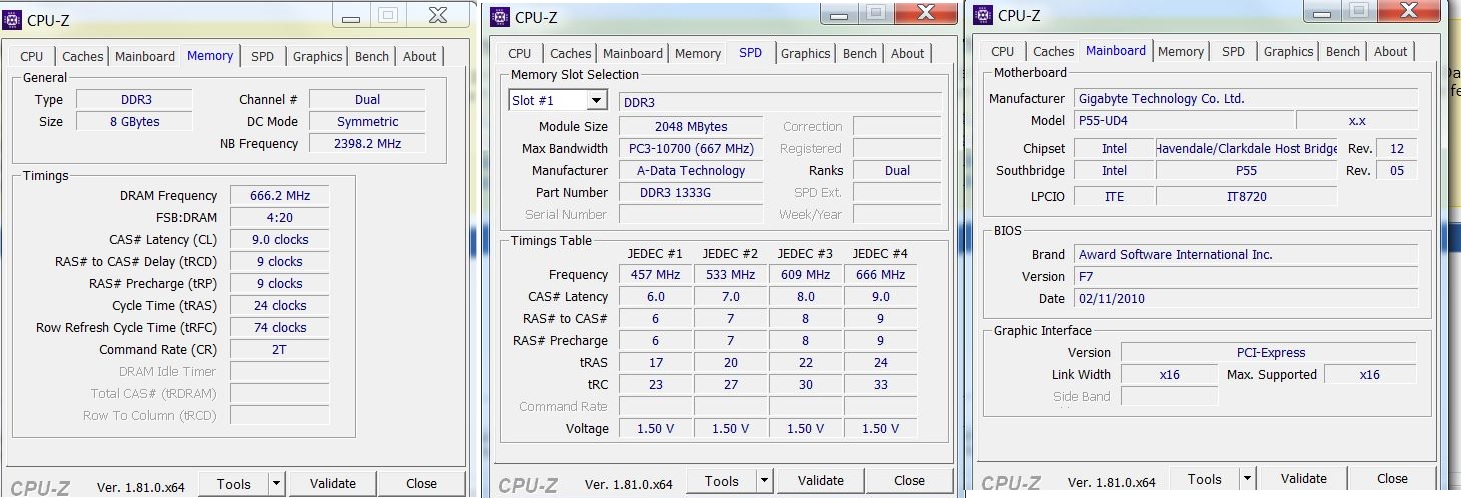The width and height of the screenshot is (1461, 498).
Task: Click Validate button in Mainboard window
Action: 1304,479
